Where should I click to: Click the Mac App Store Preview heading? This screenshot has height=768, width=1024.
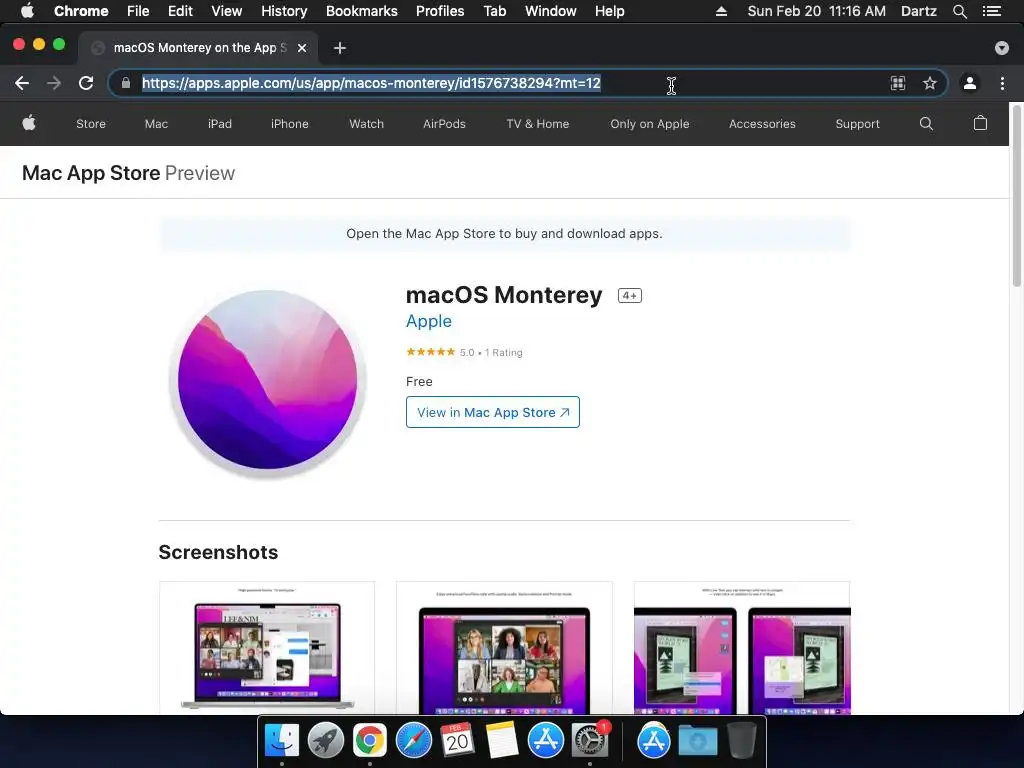click(128, 173)
